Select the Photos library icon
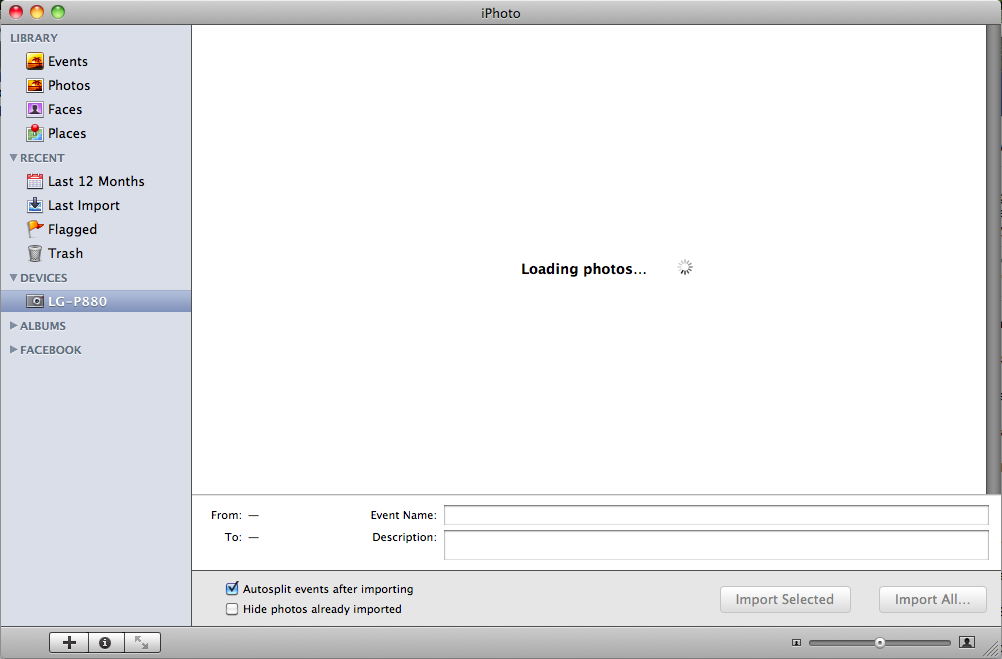The image size is (1002, 659). tap(35, 86)
